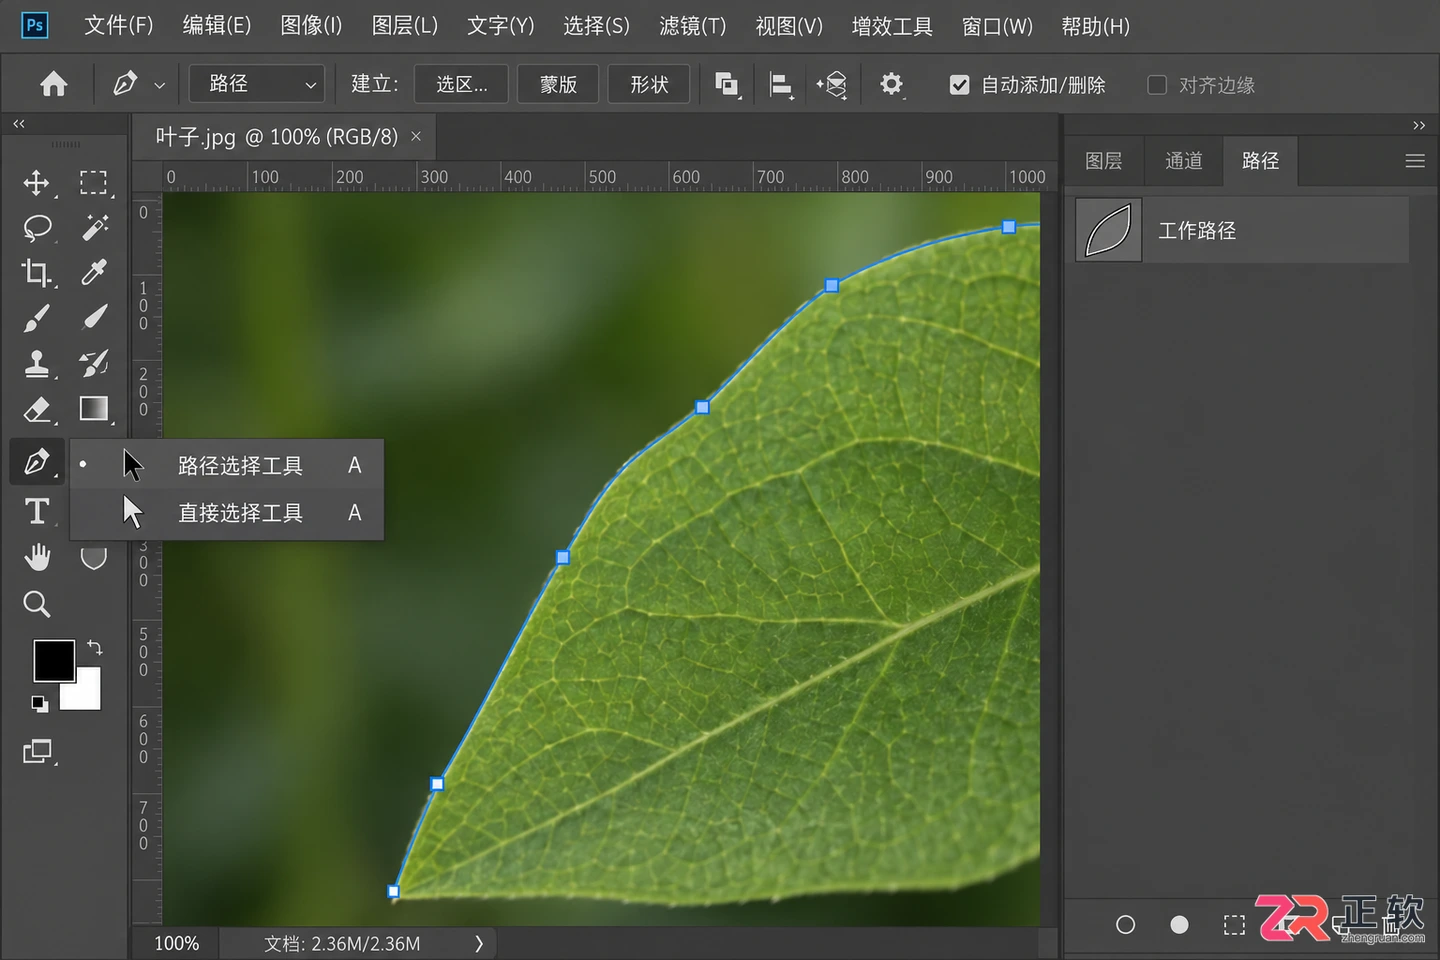Fill path with foreground color

point(1179,925)
